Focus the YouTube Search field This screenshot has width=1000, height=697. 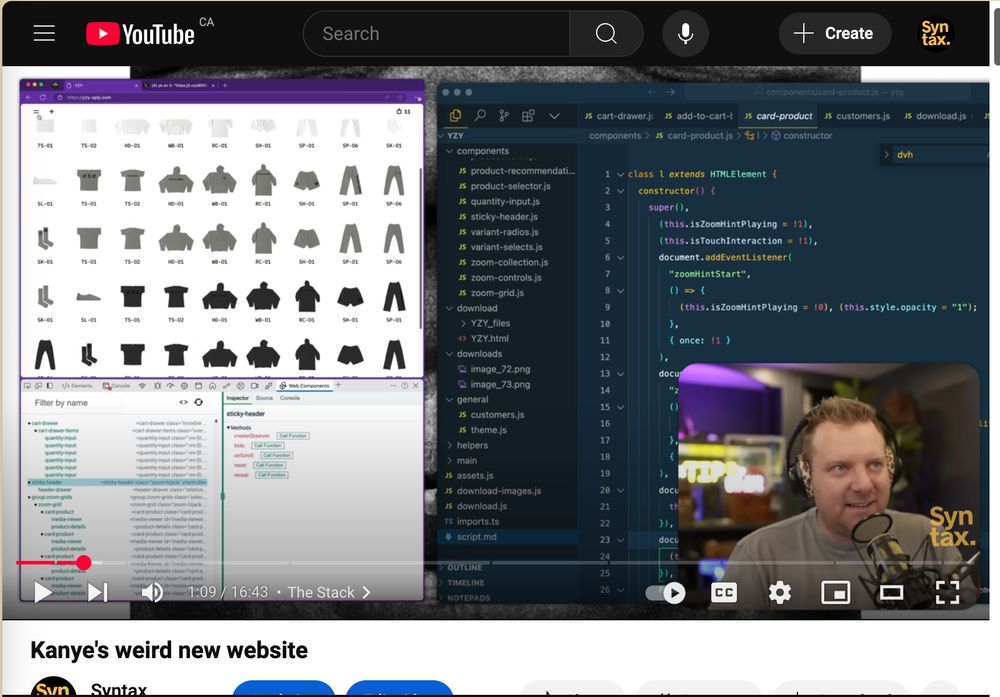tap(435, 34)
